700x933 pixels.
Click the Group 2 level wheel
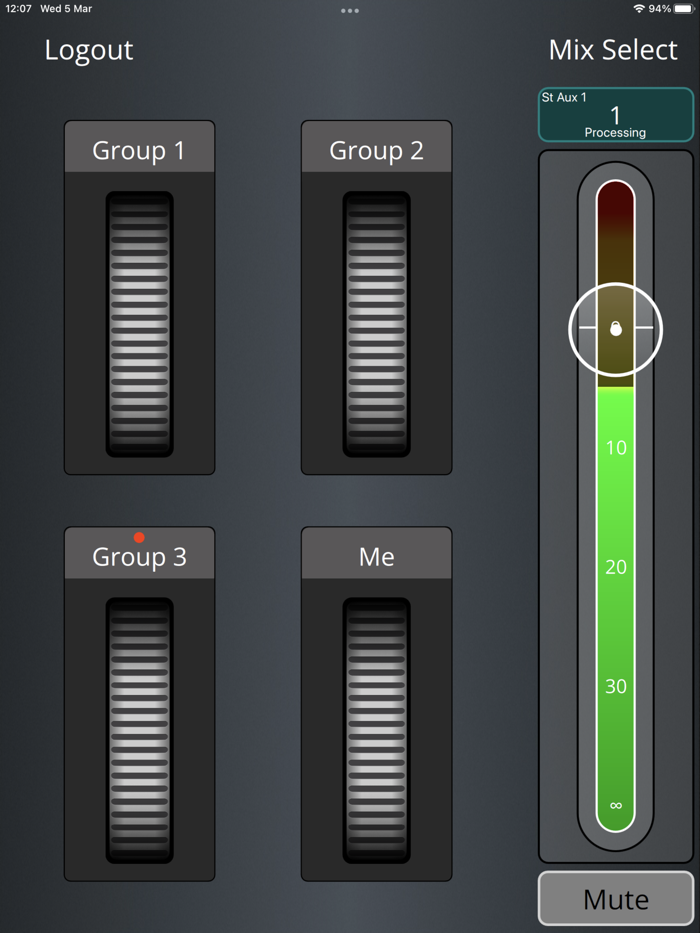coord(376,324)
